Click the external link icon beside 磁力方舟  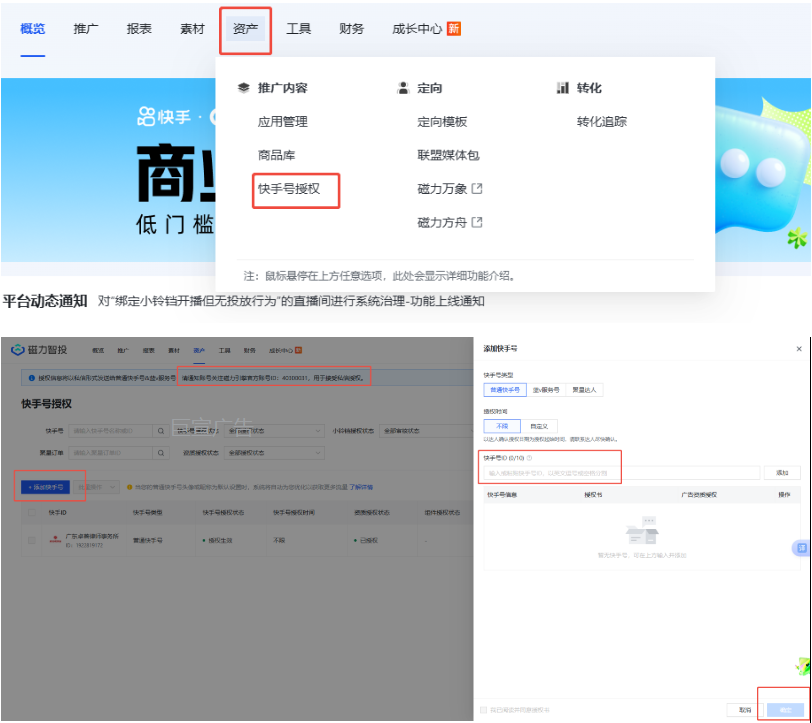(477, 221)
